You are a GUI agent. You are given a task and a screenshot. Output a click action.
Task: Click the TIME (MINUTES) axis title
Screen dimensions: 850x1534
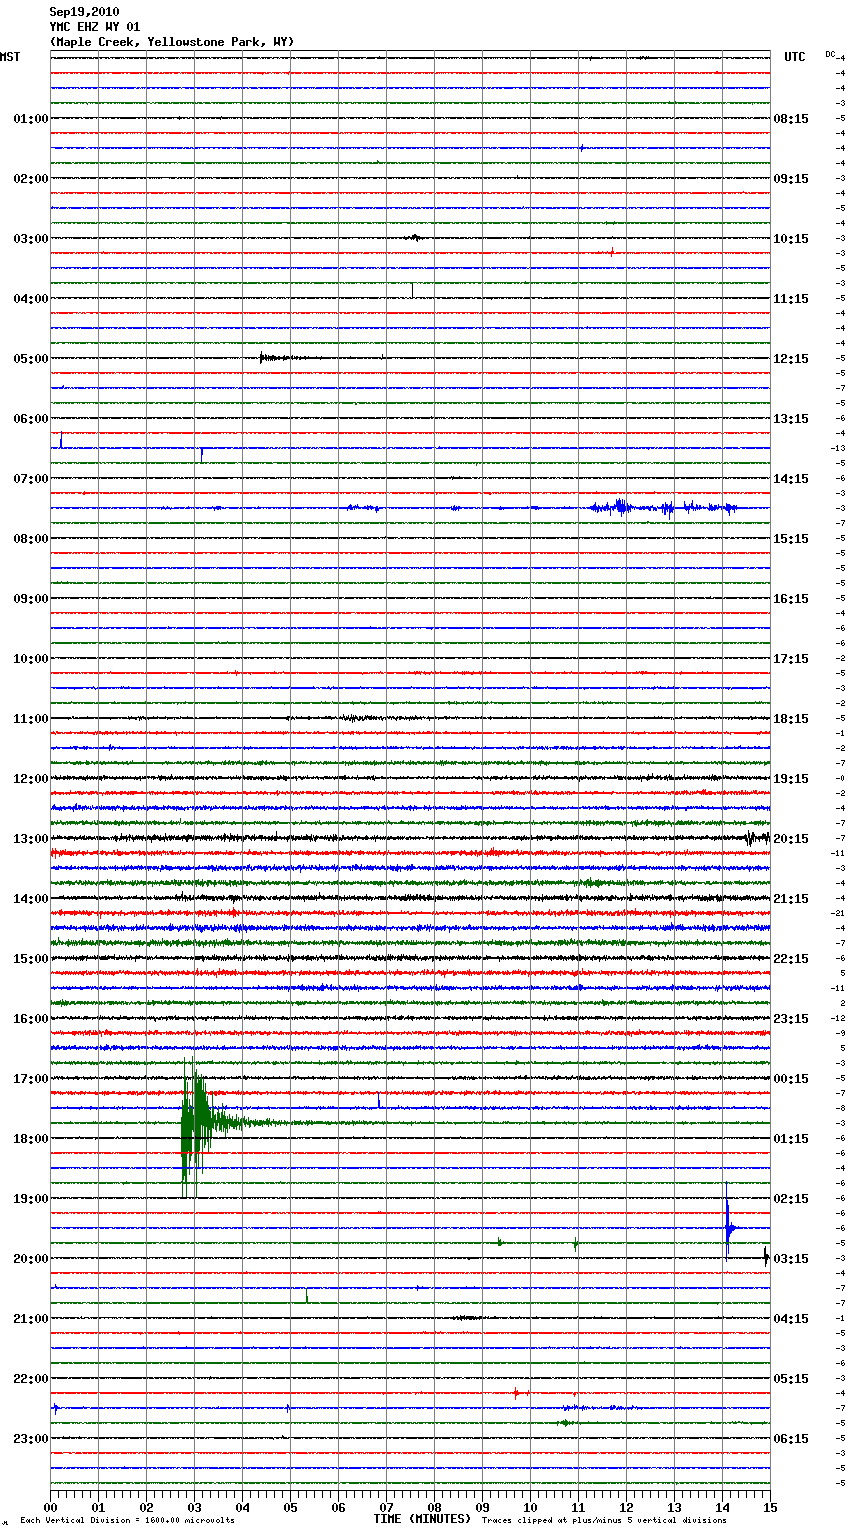[422, 1519]
